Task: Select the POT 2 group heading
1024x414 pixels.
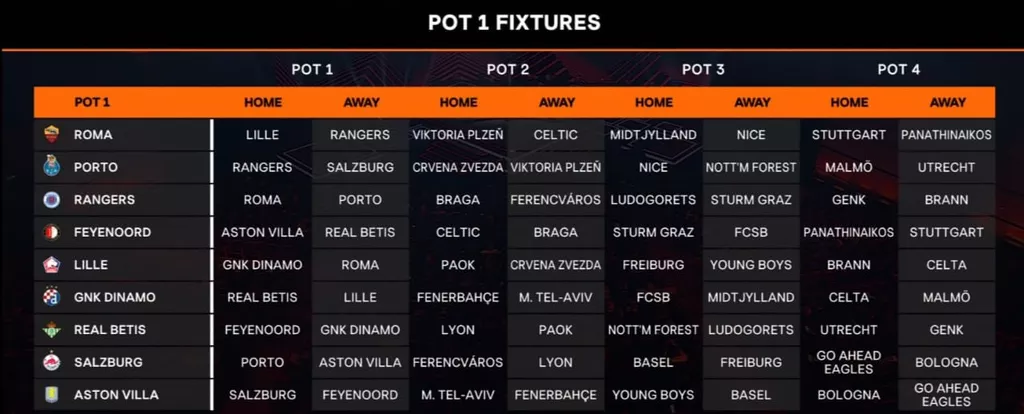Action: (x=507, y=69)
